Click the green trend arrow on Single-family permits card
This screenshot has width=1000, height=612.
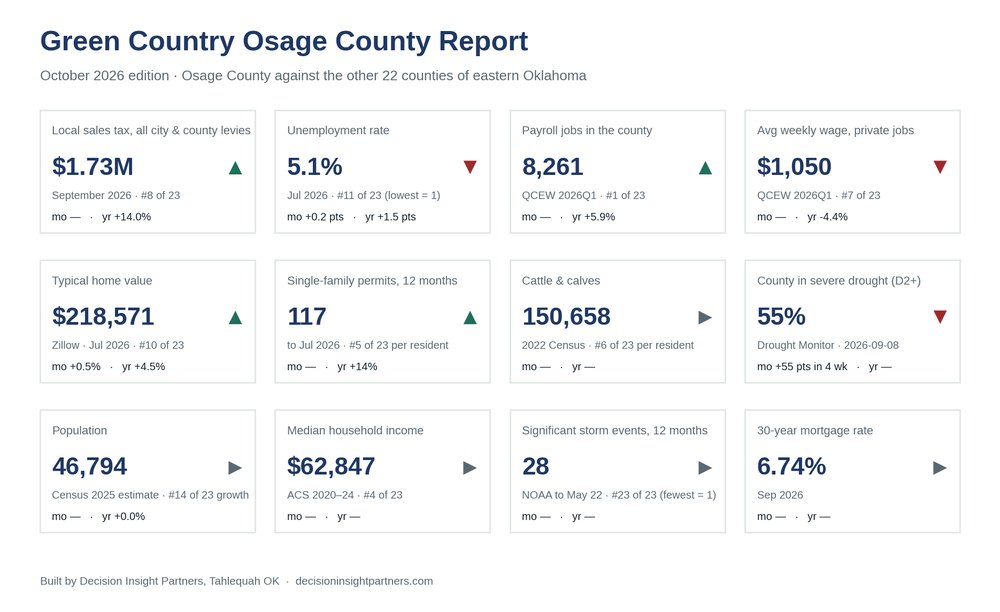pos(470,317)
